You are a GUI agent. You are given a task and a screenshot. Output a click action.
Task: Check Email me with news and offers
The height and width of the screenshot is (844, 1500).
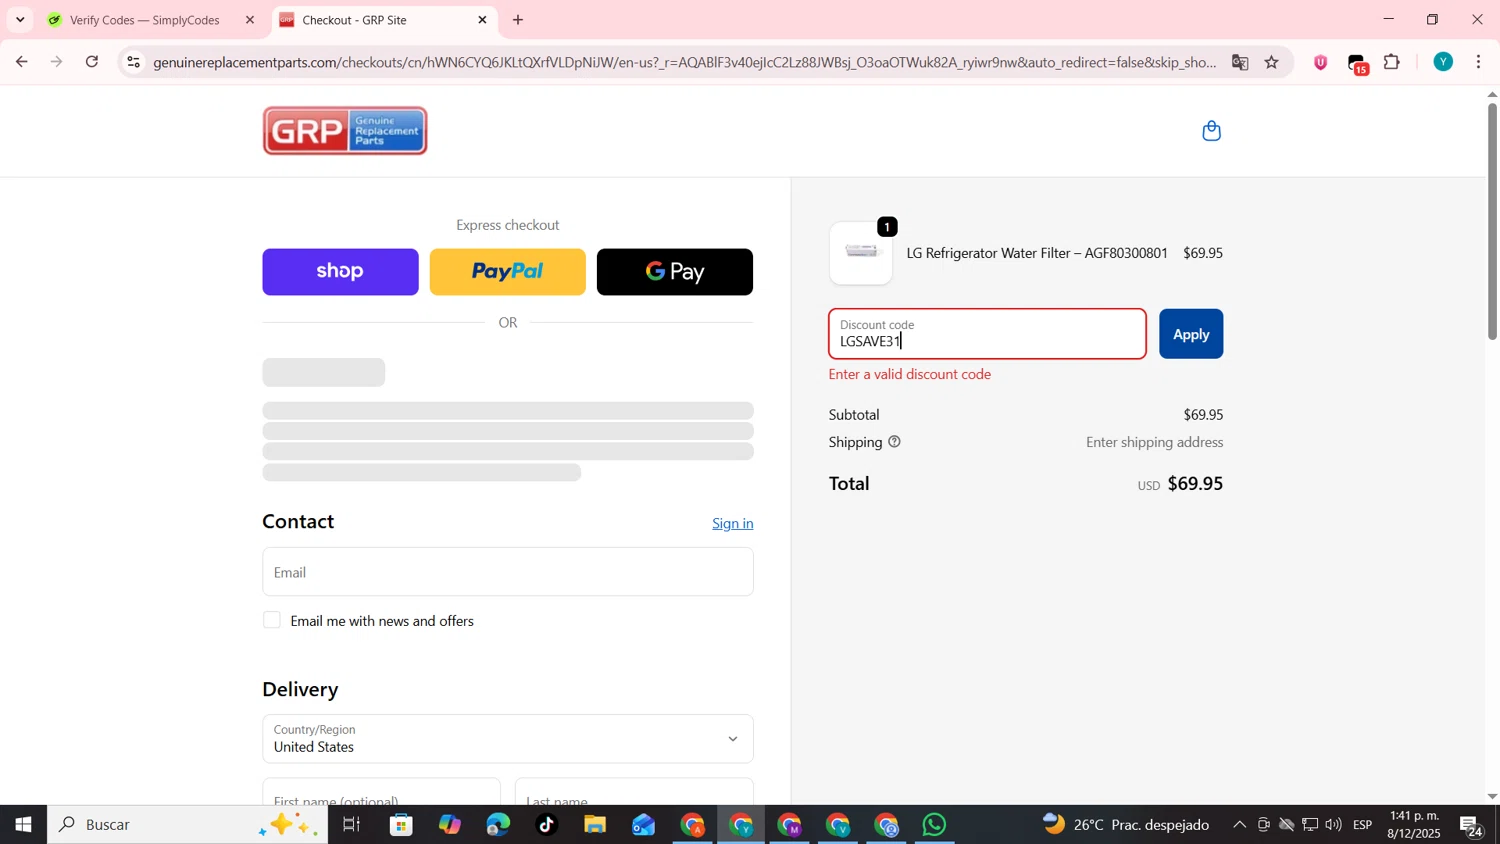coord(272,620)
